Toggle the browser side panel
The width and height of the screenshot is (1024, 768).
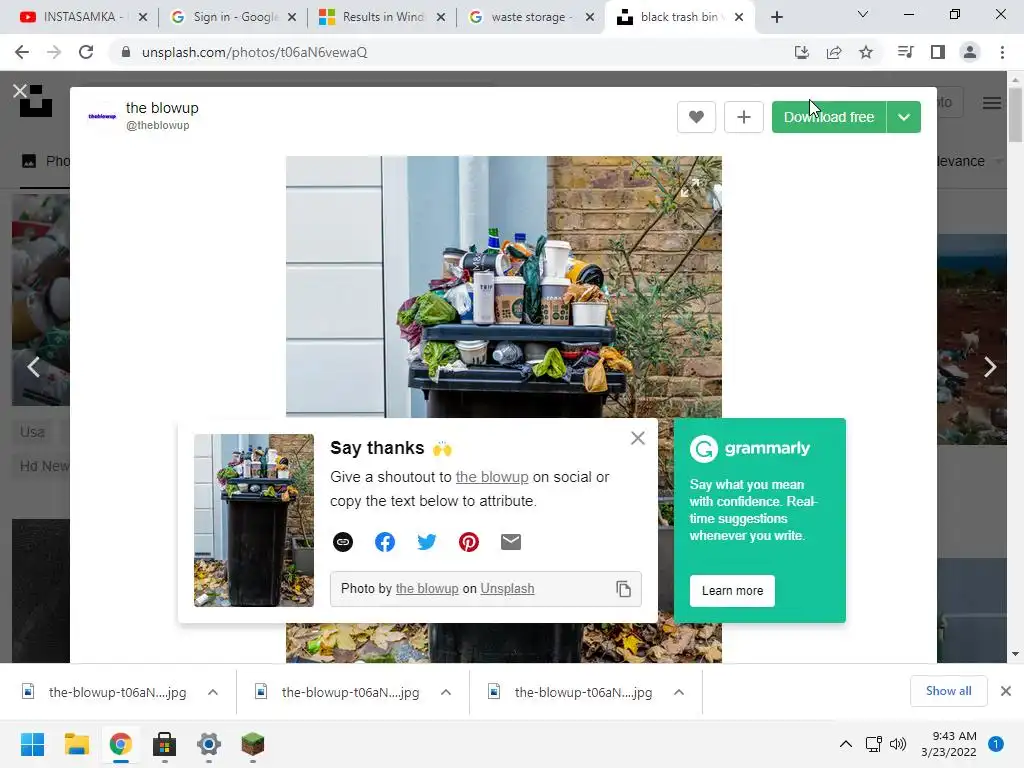(938, 52)
